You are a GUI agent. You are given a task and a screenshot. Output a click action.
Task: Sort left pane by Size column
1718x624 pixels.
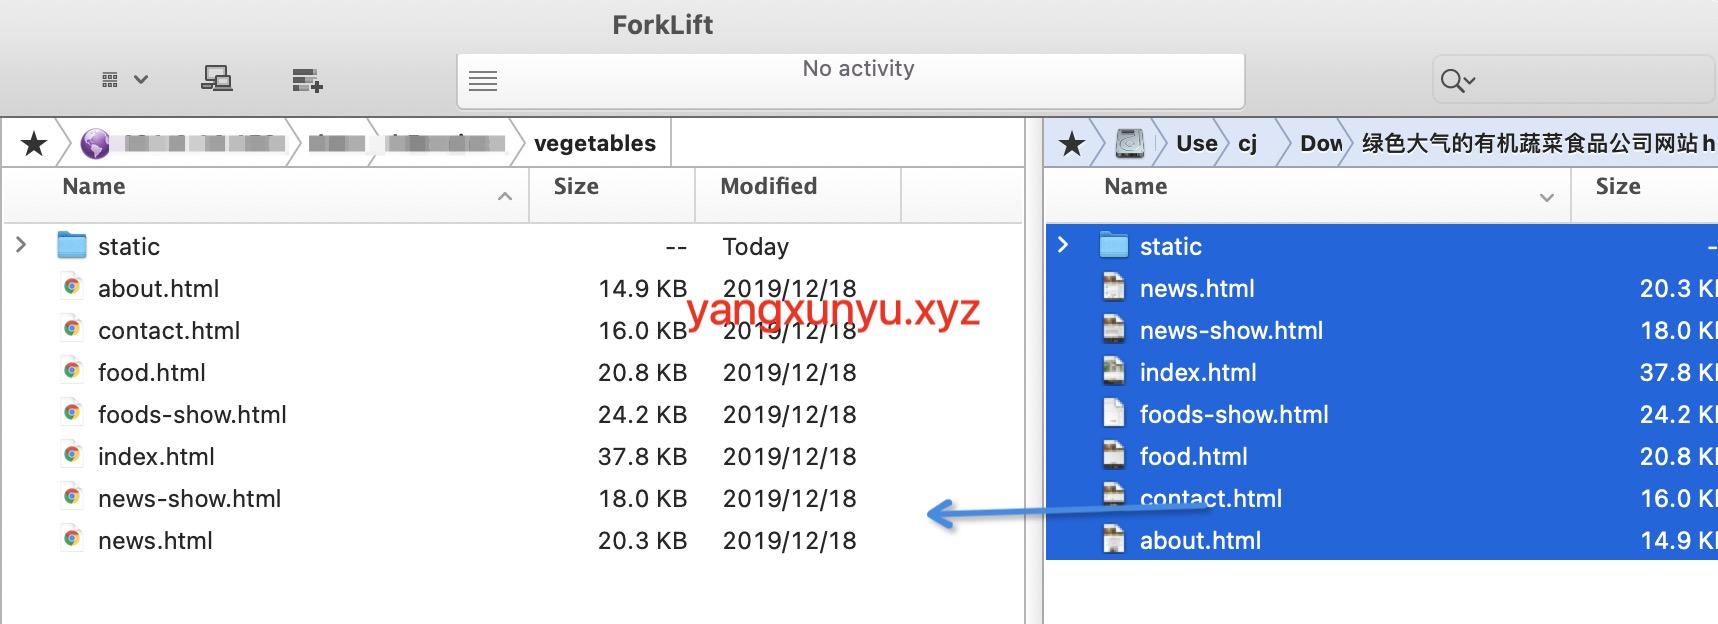tap(576, 187)
